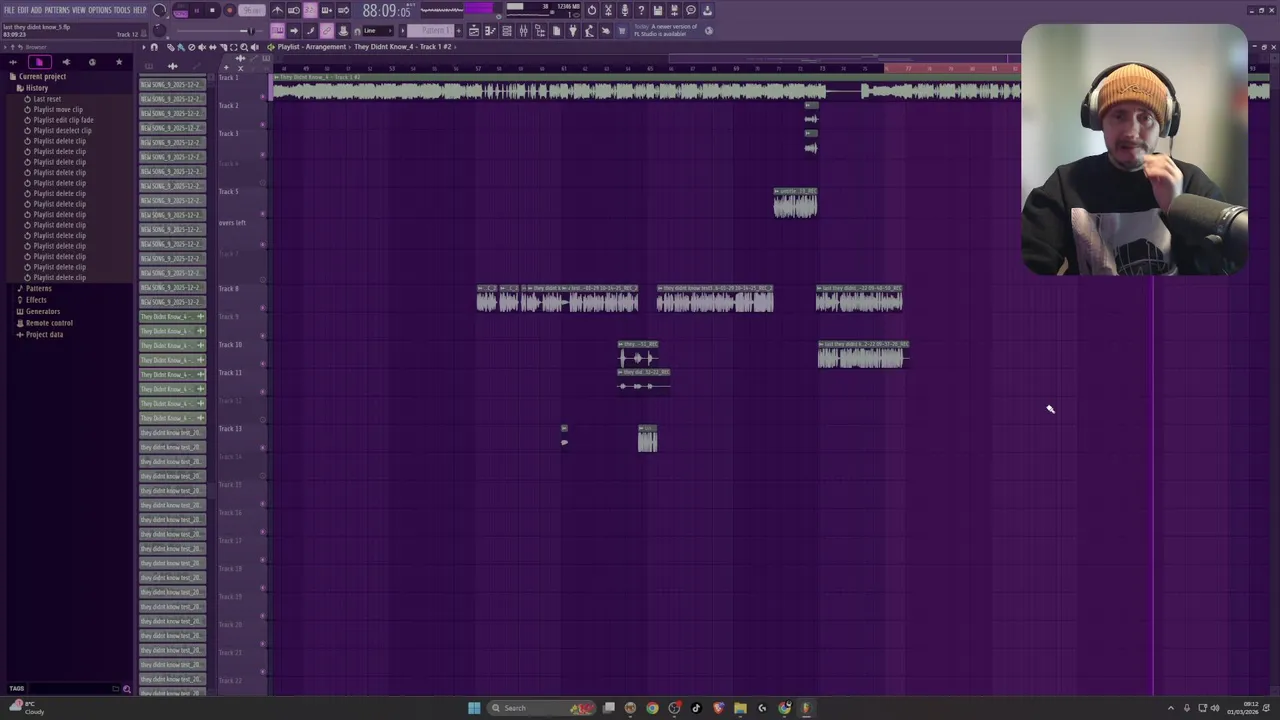The width and height of the screenshot is (1280, 720).
Task: Select the playlist Playback speaker tool
Action: pyautogui.click(x=254, y=47)
